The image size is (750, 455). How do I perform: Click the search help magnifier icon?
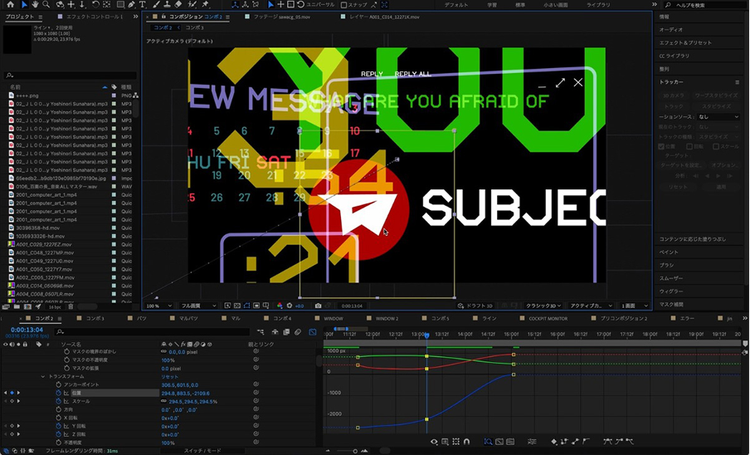(668, 5)
